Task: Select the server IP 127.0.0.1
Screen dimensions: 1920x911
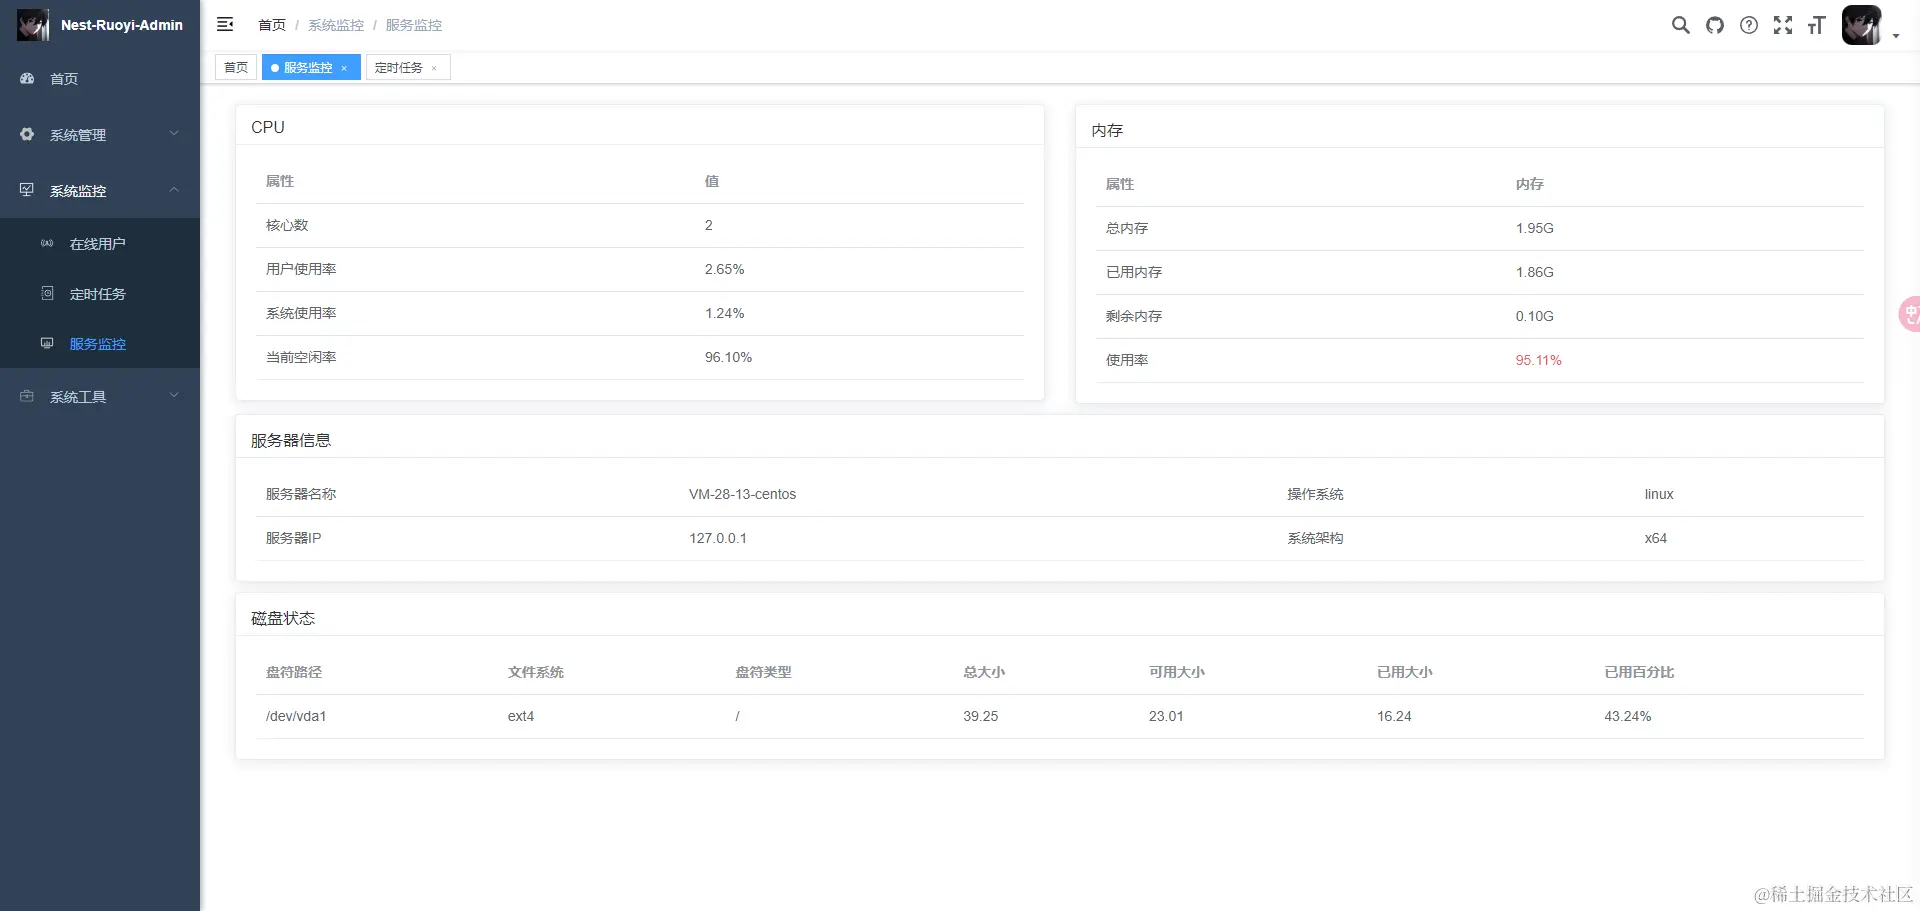Action: coord(718,538)
